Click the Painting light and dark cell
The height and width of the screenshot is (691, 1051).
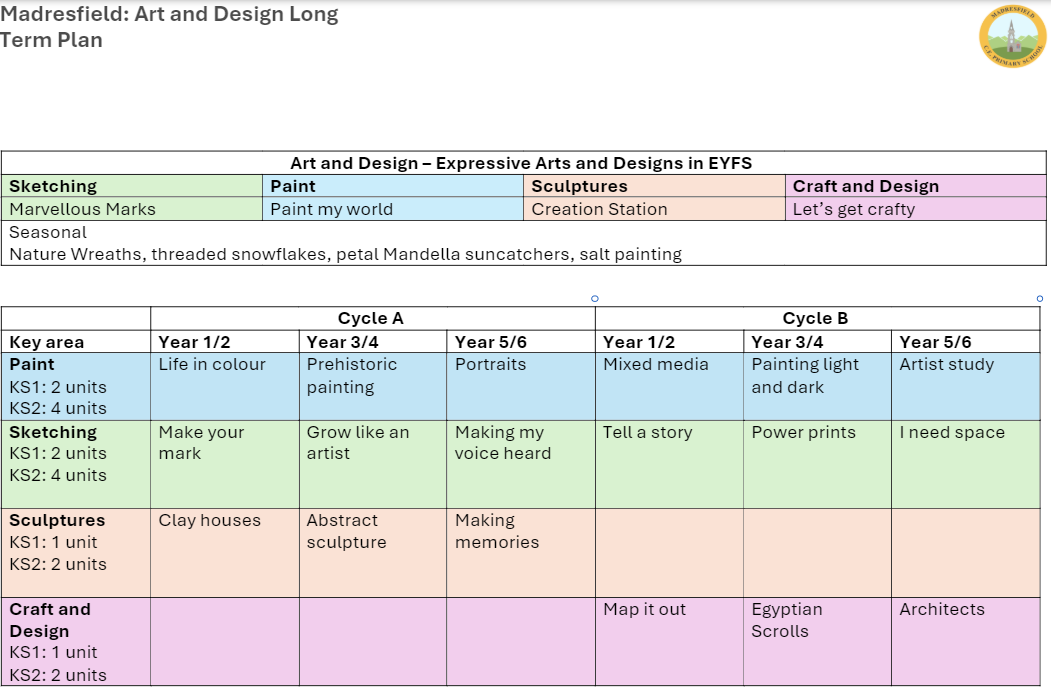click(805, 376)
